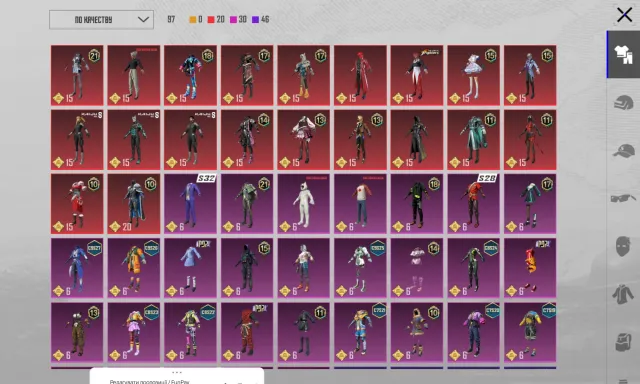Select total item count '97'
The image size is (640, 384).
click(171, 20)
